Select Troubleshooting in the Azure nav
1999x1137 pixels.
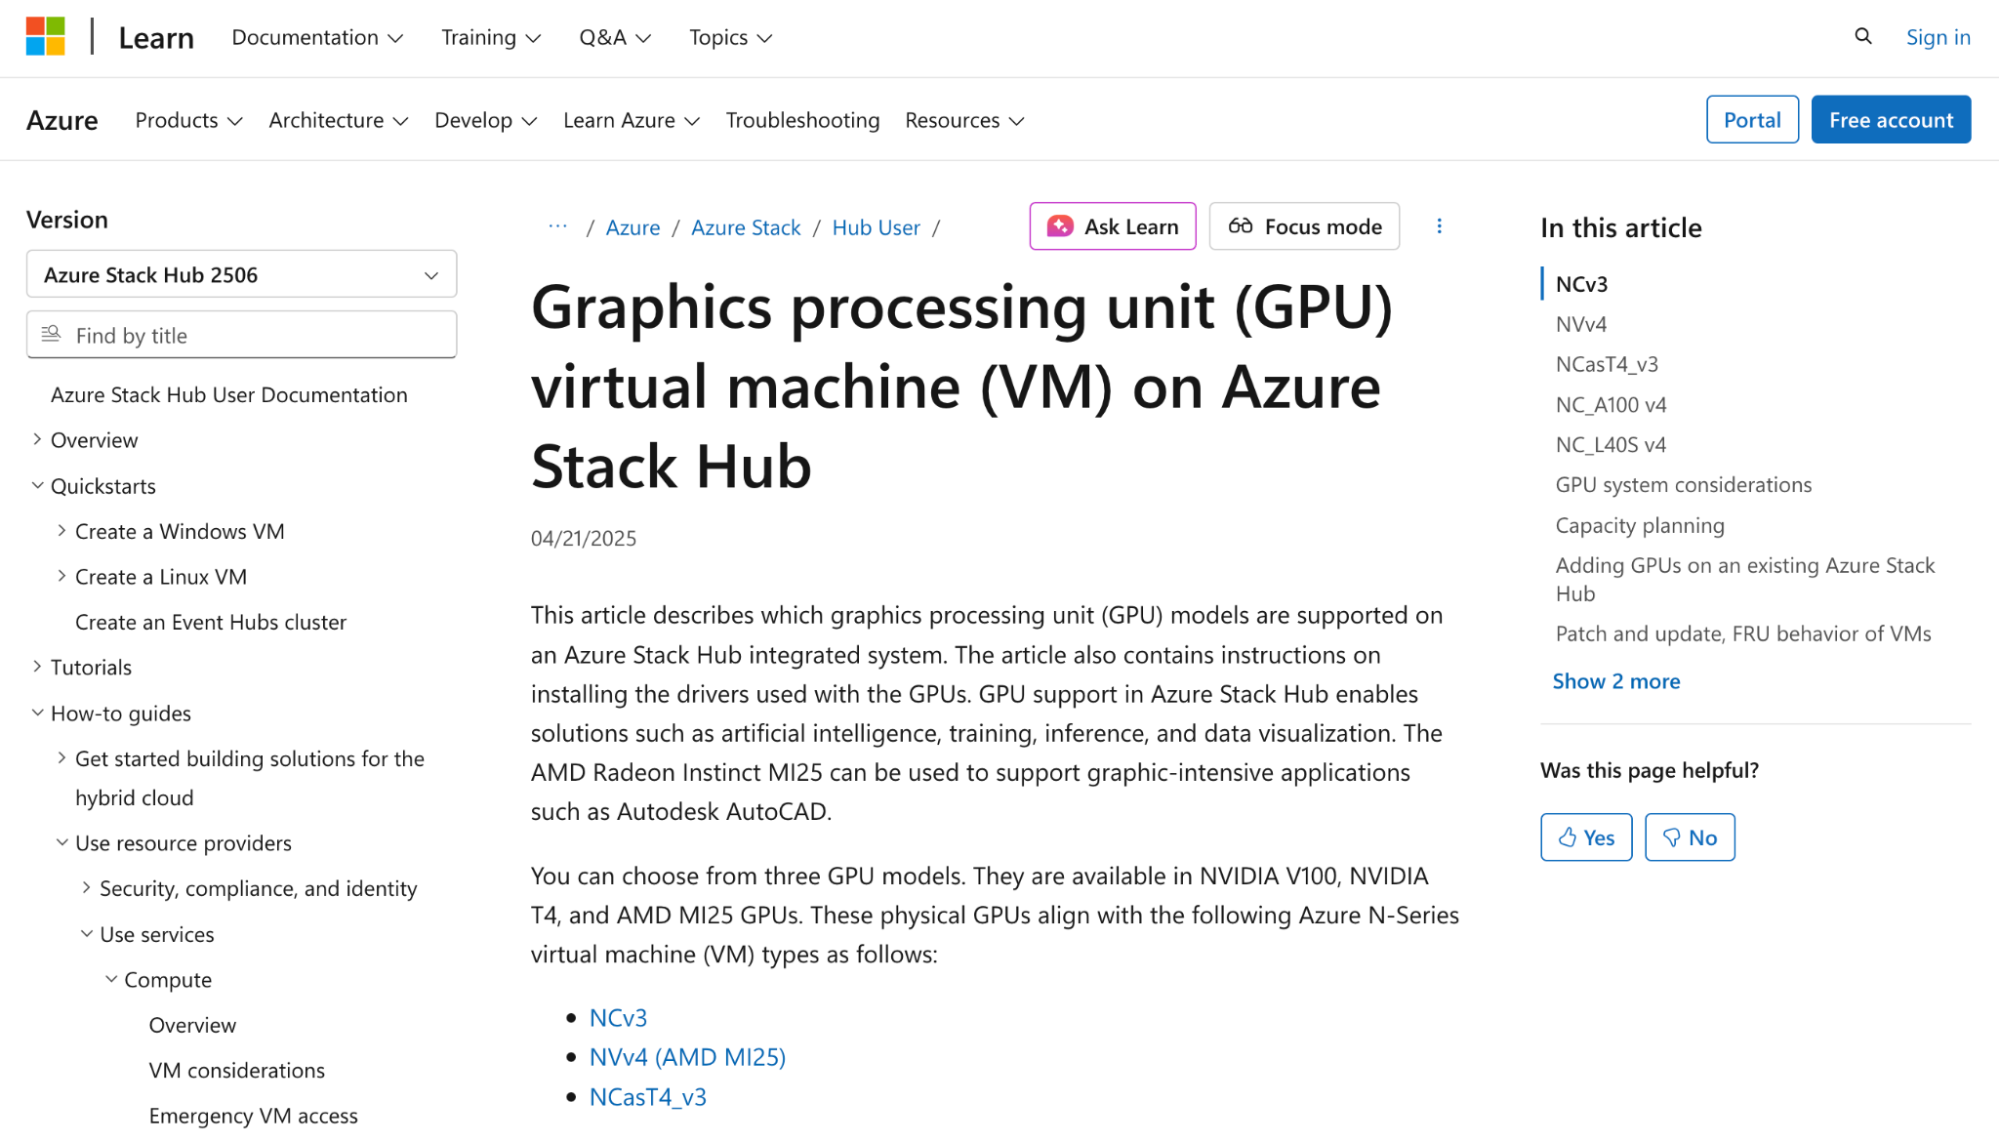(x=802, y=120)
